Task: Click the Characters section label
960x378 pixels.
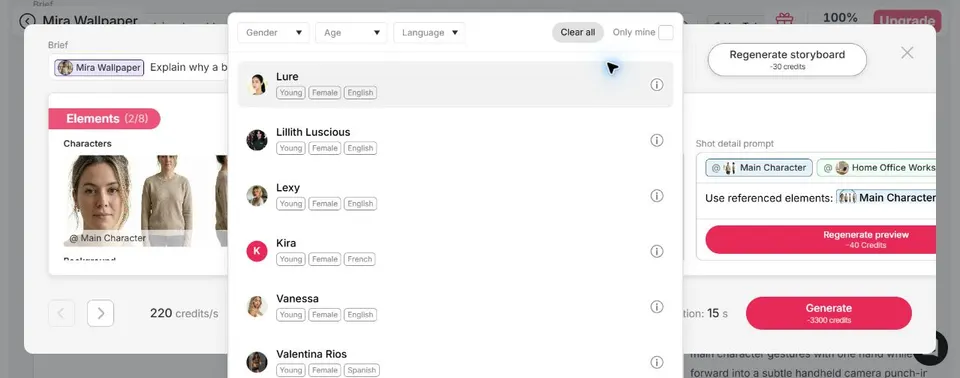Action: coord(88,143)
